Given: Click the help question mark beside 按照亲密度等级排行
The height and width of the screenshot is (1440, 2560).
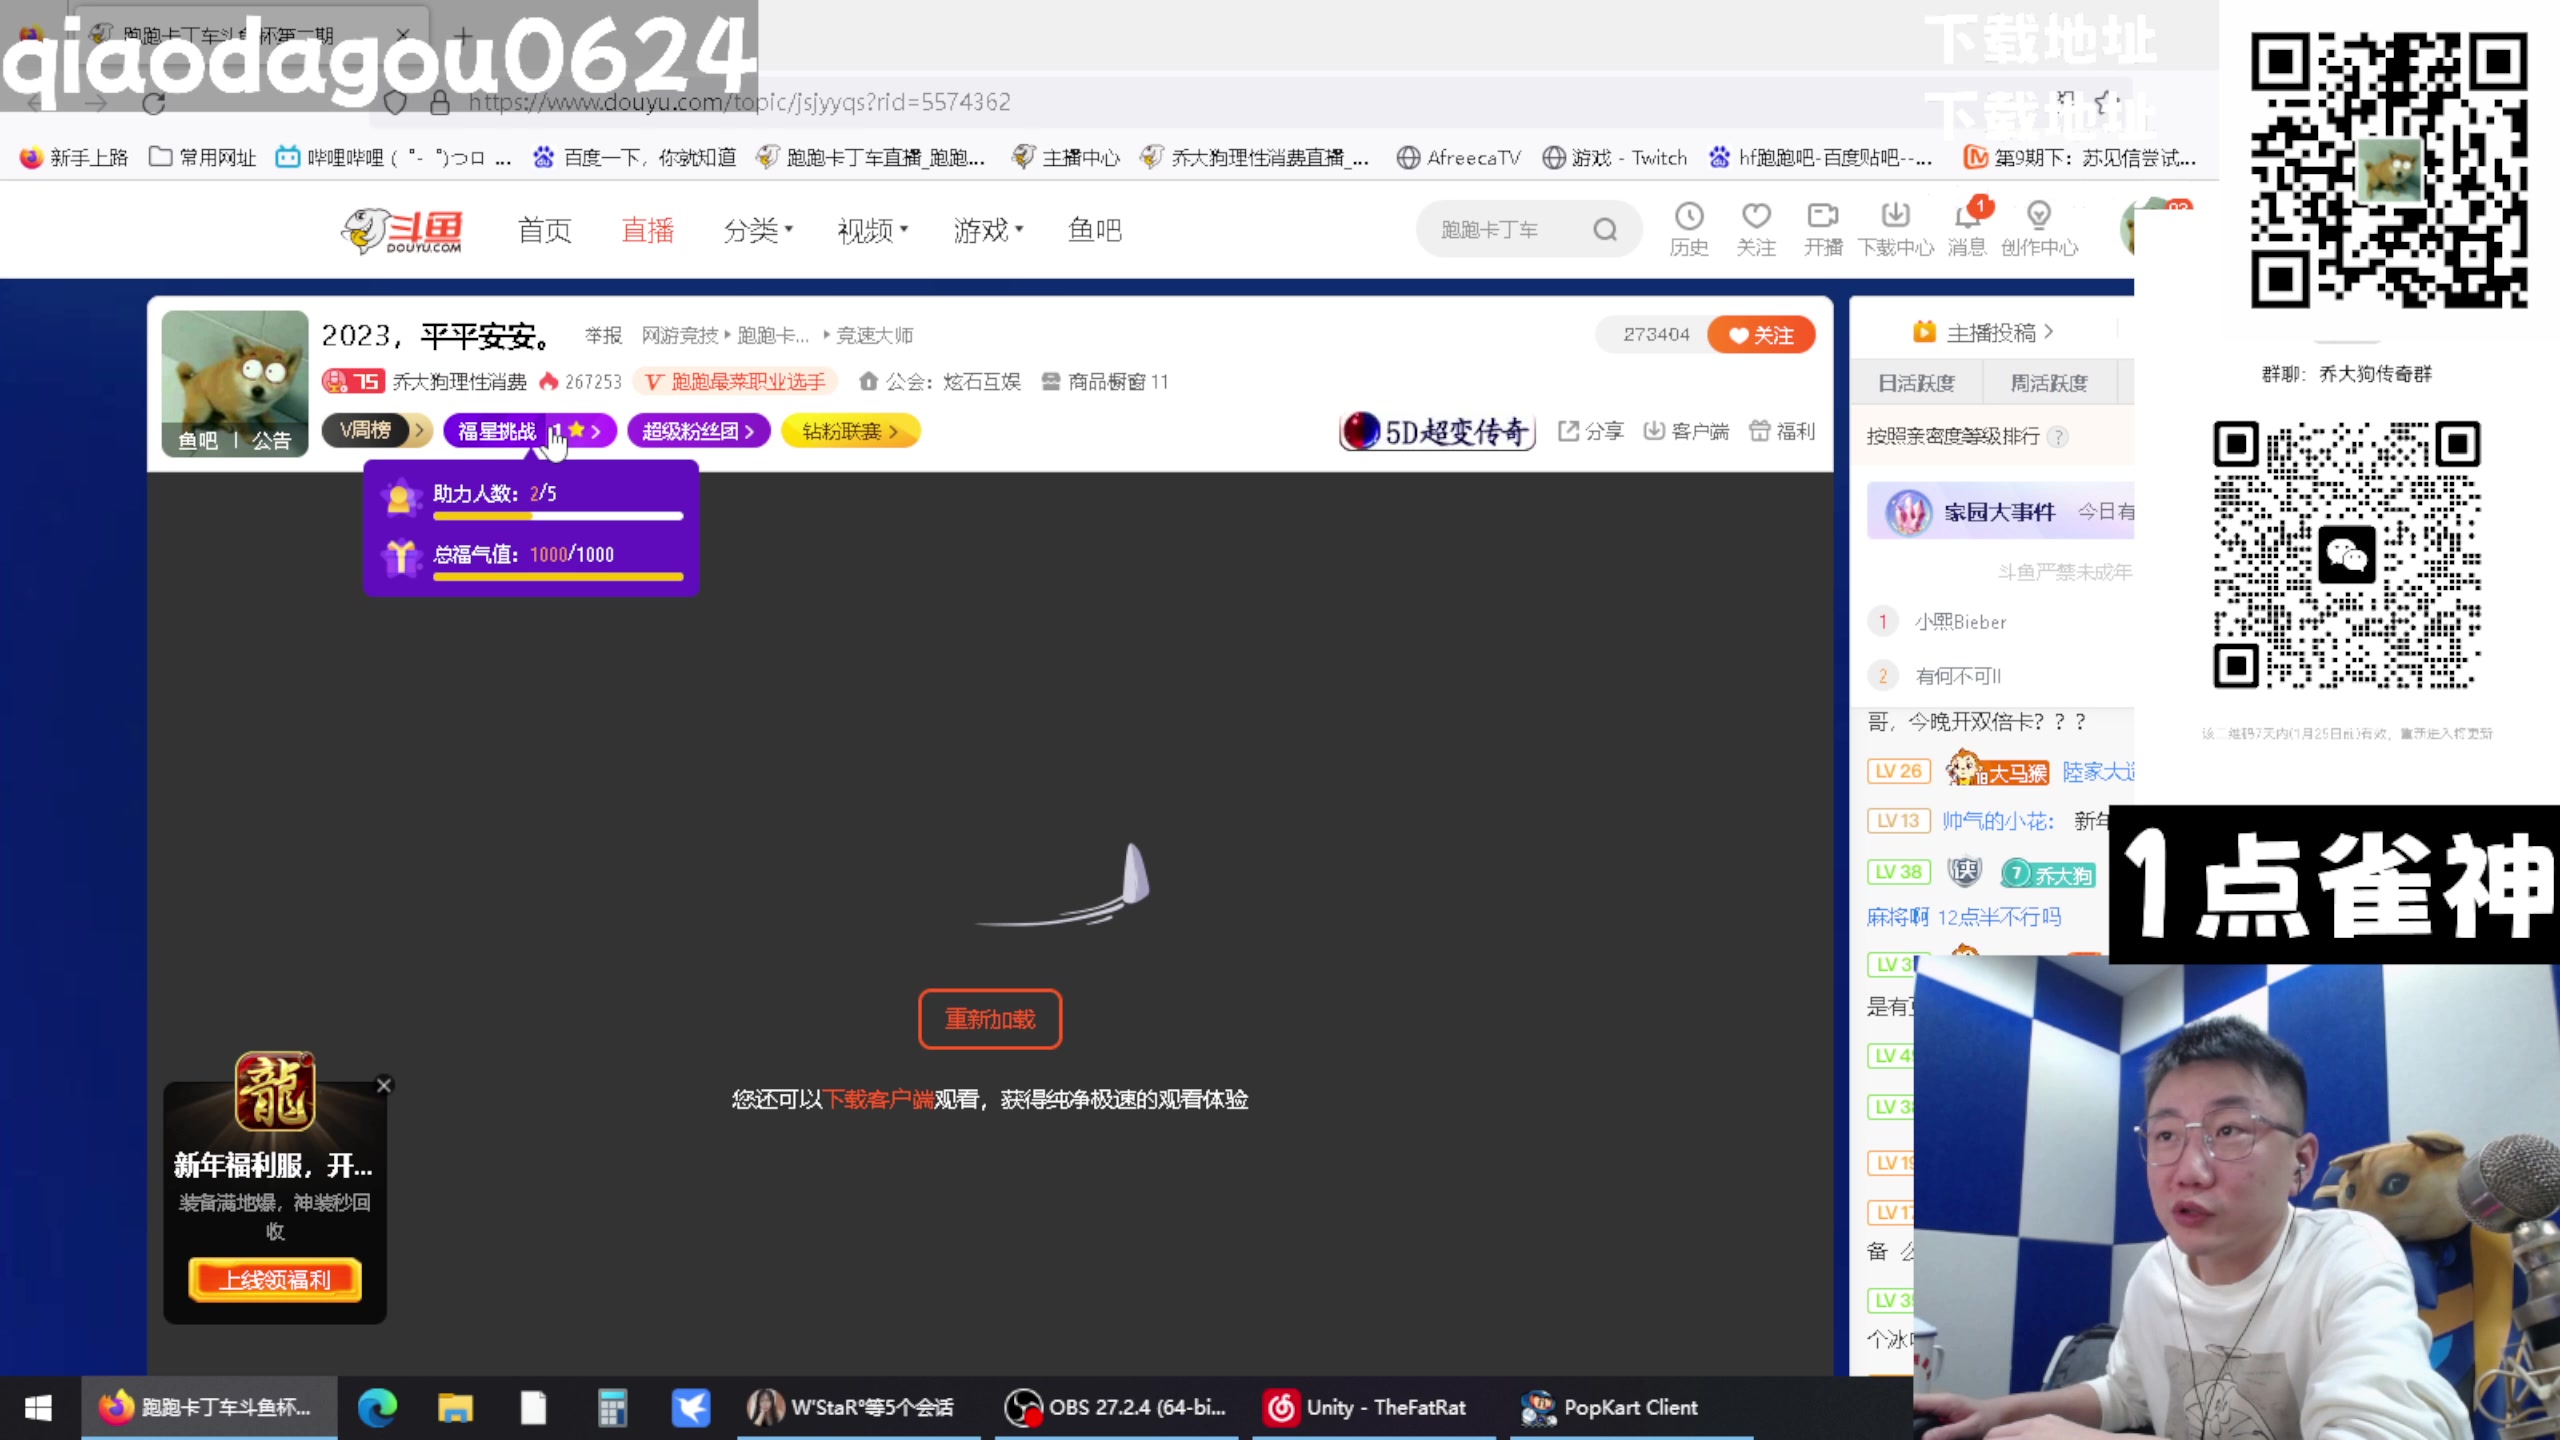Looking at the screenshot, I should [2057, 437].
